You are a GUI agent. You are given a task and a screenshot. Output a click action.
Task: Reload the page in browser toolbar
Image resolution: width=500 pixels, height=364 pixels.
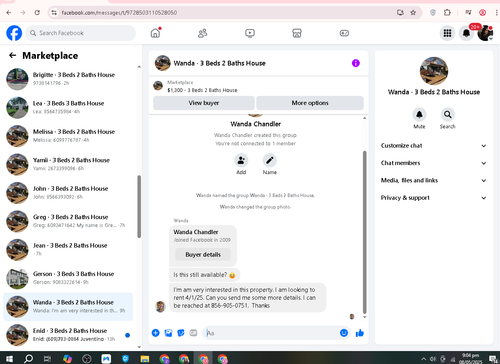(x=37, y=13)
